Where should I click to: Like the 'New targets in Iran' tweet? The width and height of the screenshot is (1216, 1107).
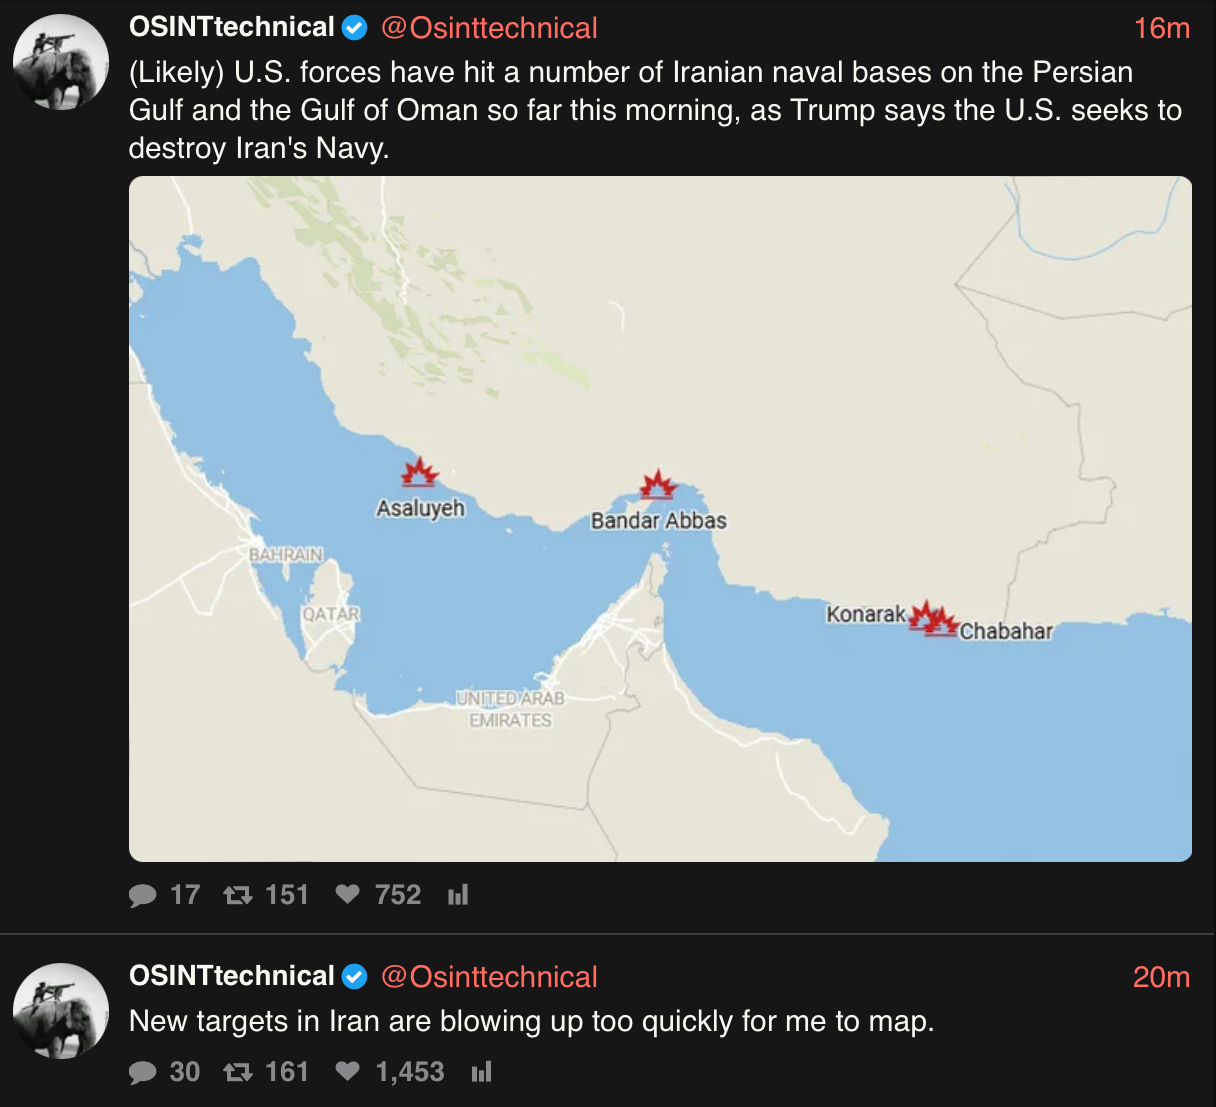[347, 1072]
